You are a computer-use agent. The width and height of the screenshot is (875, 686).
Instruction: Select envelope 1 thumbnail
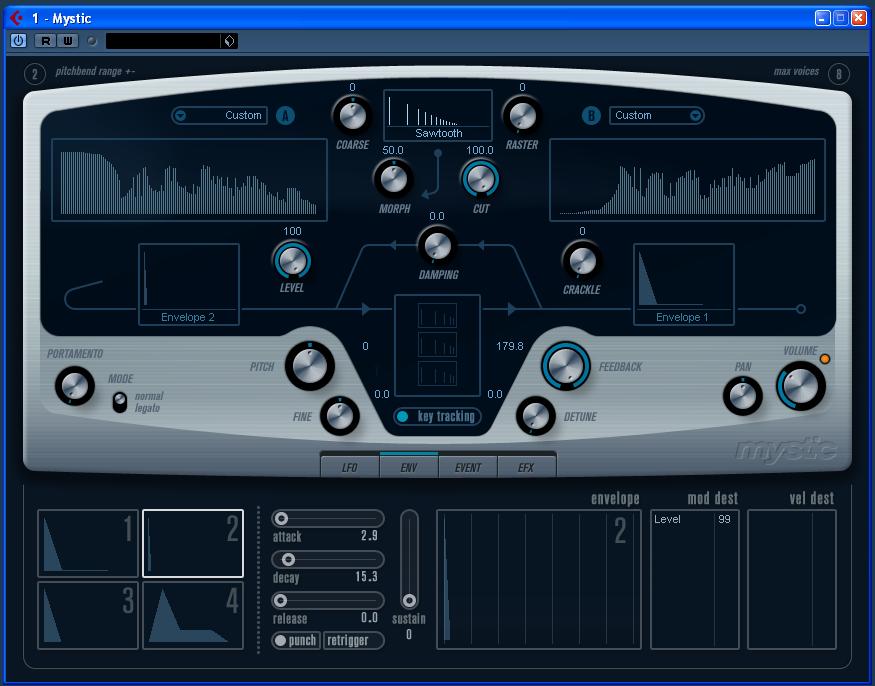pyautogui.click(x=88, y=543)
